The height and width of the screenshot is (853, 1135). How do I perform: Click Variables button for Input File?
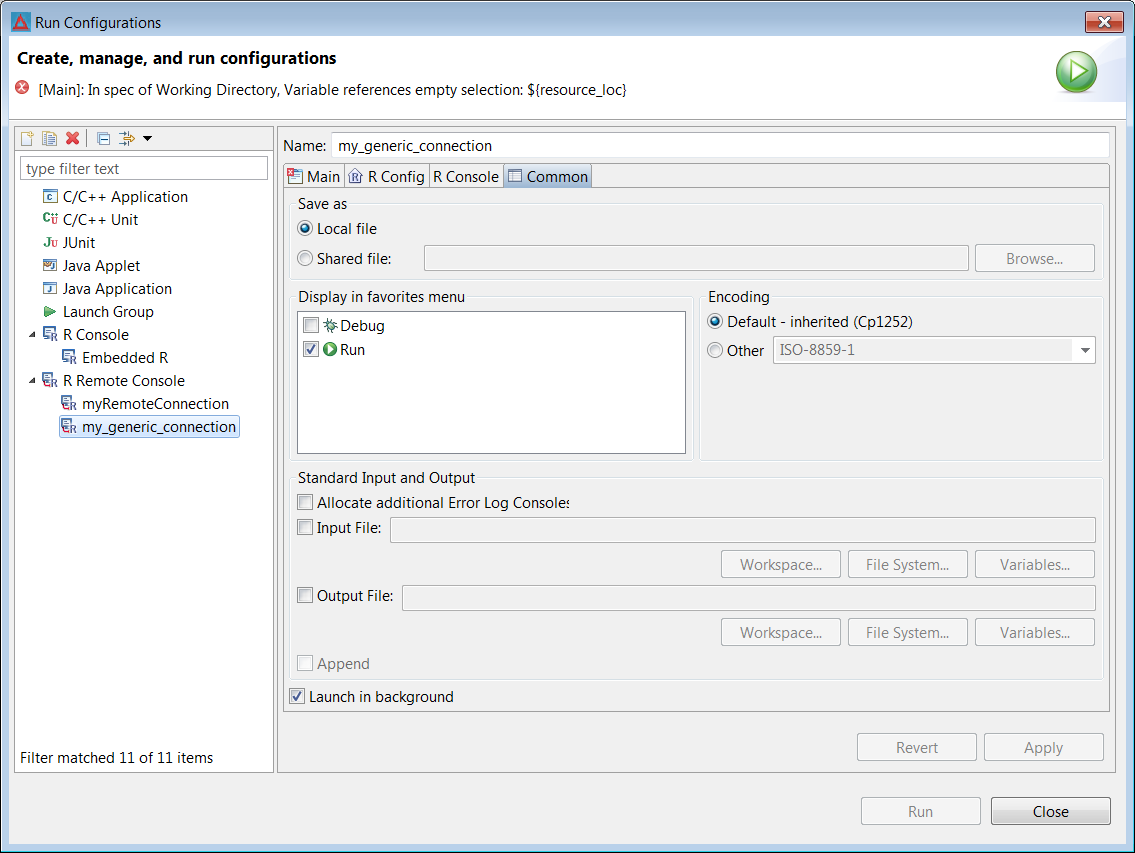[x=1034, y=565]
